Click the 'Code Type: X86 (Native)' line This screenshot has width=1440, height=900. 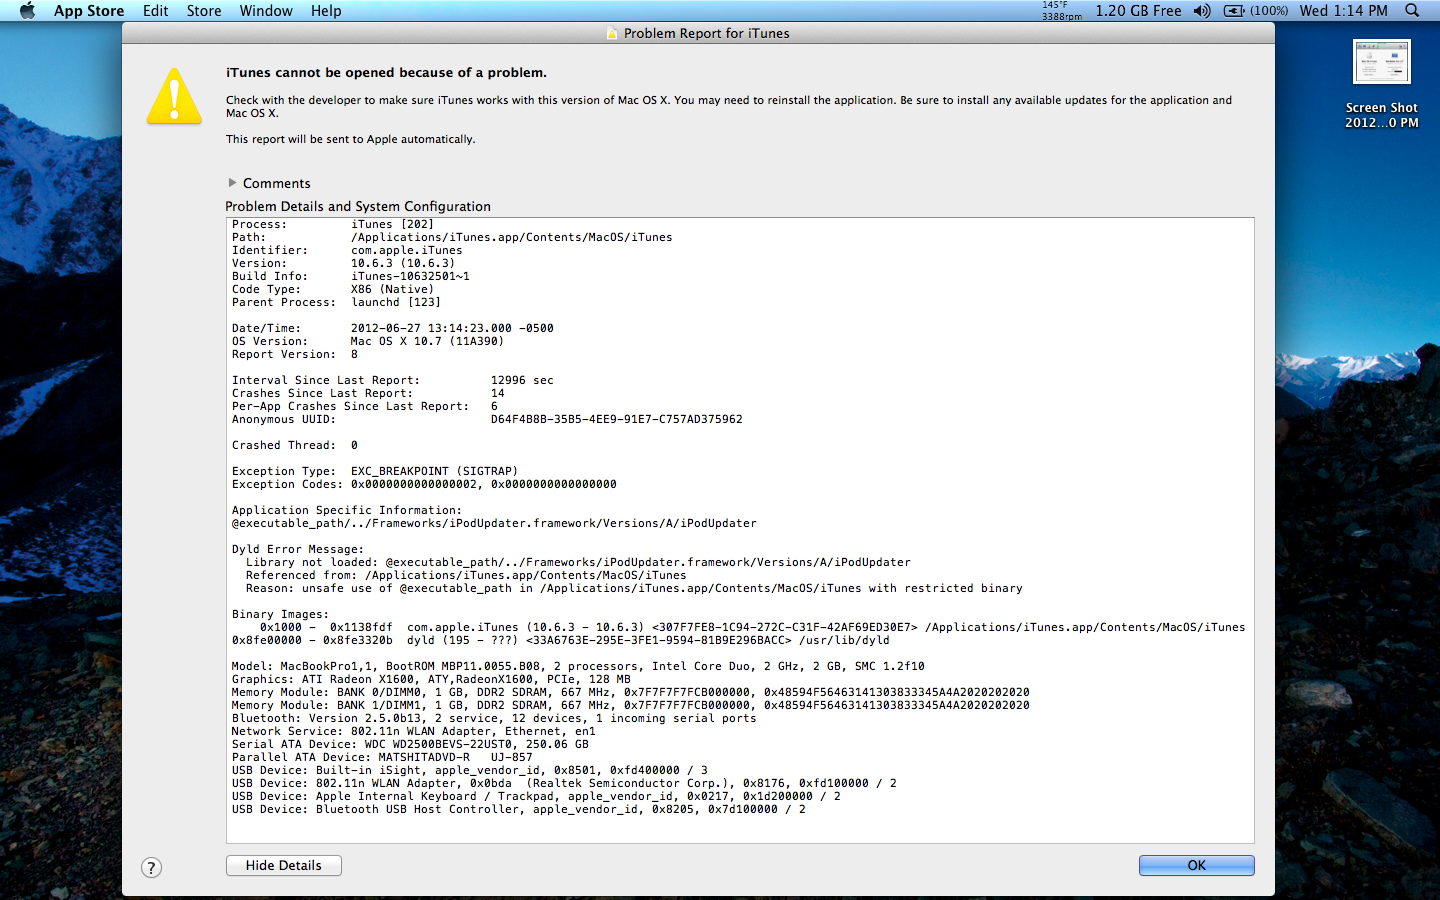[x=333, y=290]
